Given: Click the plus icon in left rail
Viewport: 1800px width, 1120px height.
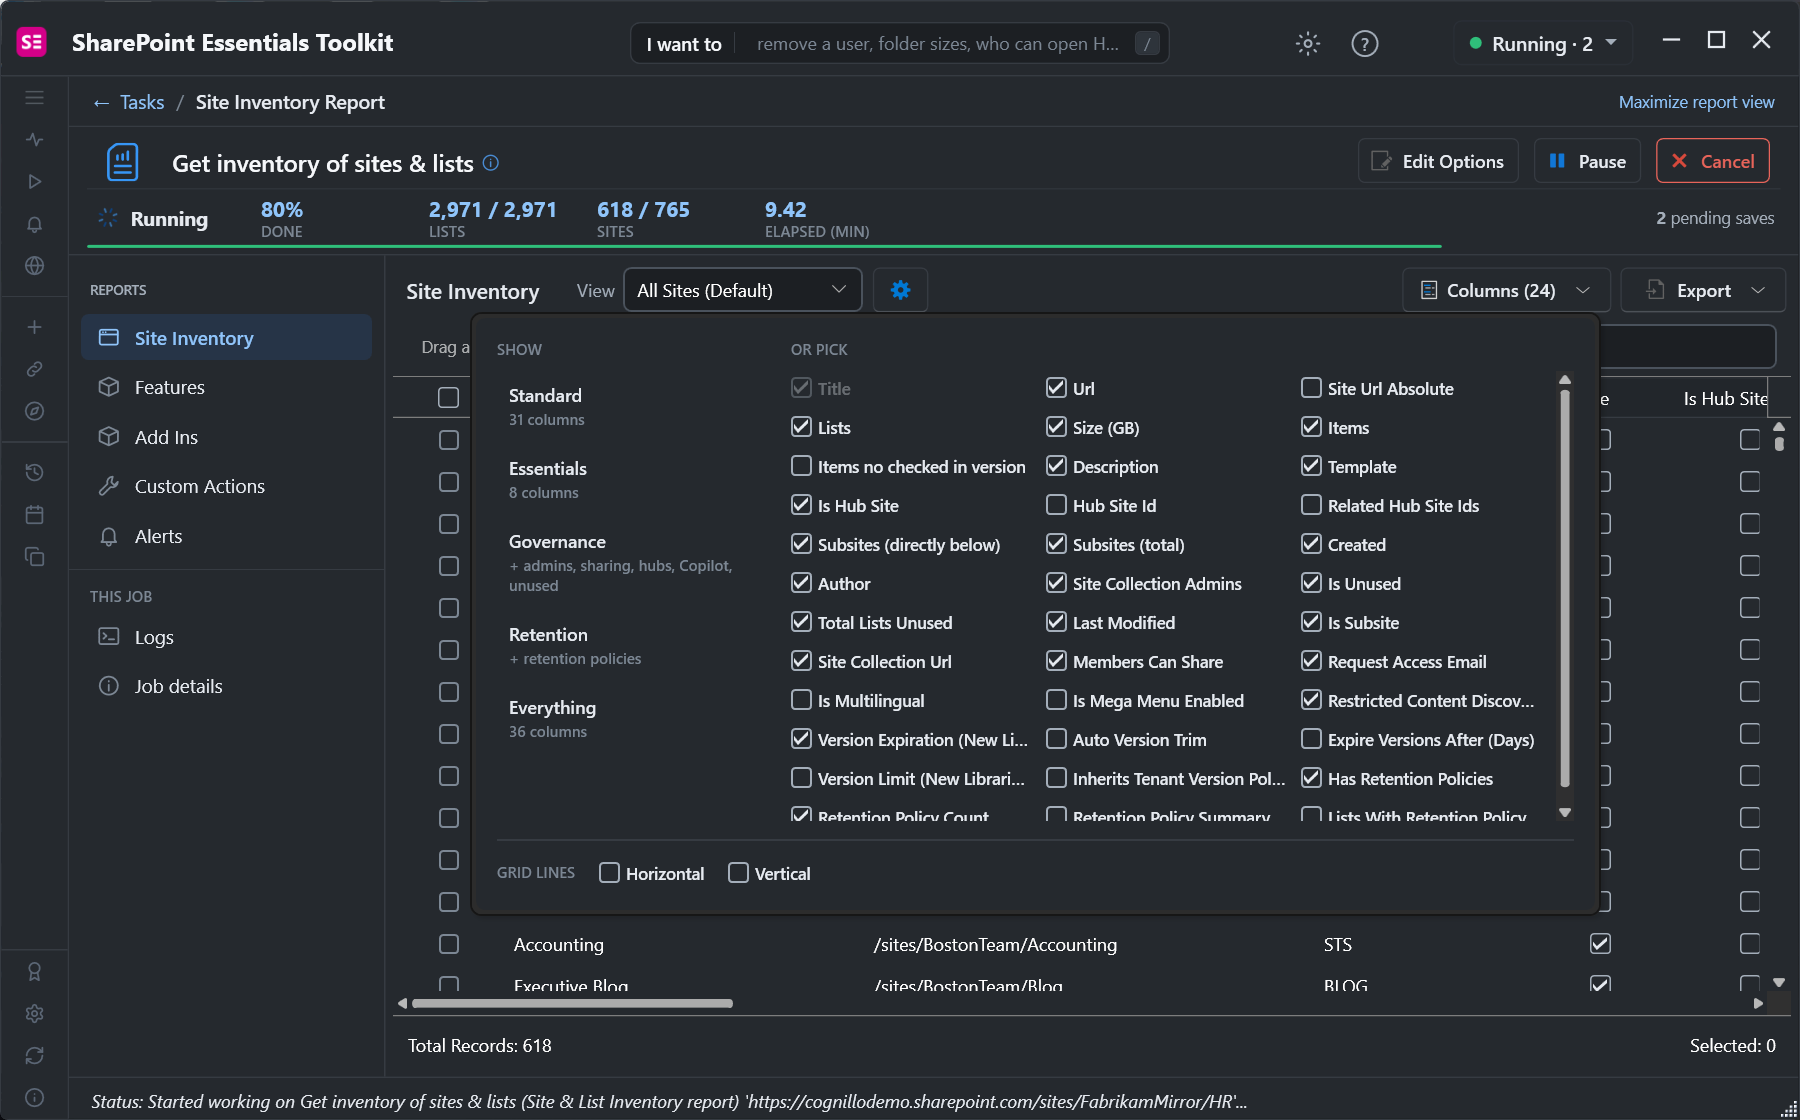Looking at the screenshot, I should pyautogui.click(x=34, y=327).
